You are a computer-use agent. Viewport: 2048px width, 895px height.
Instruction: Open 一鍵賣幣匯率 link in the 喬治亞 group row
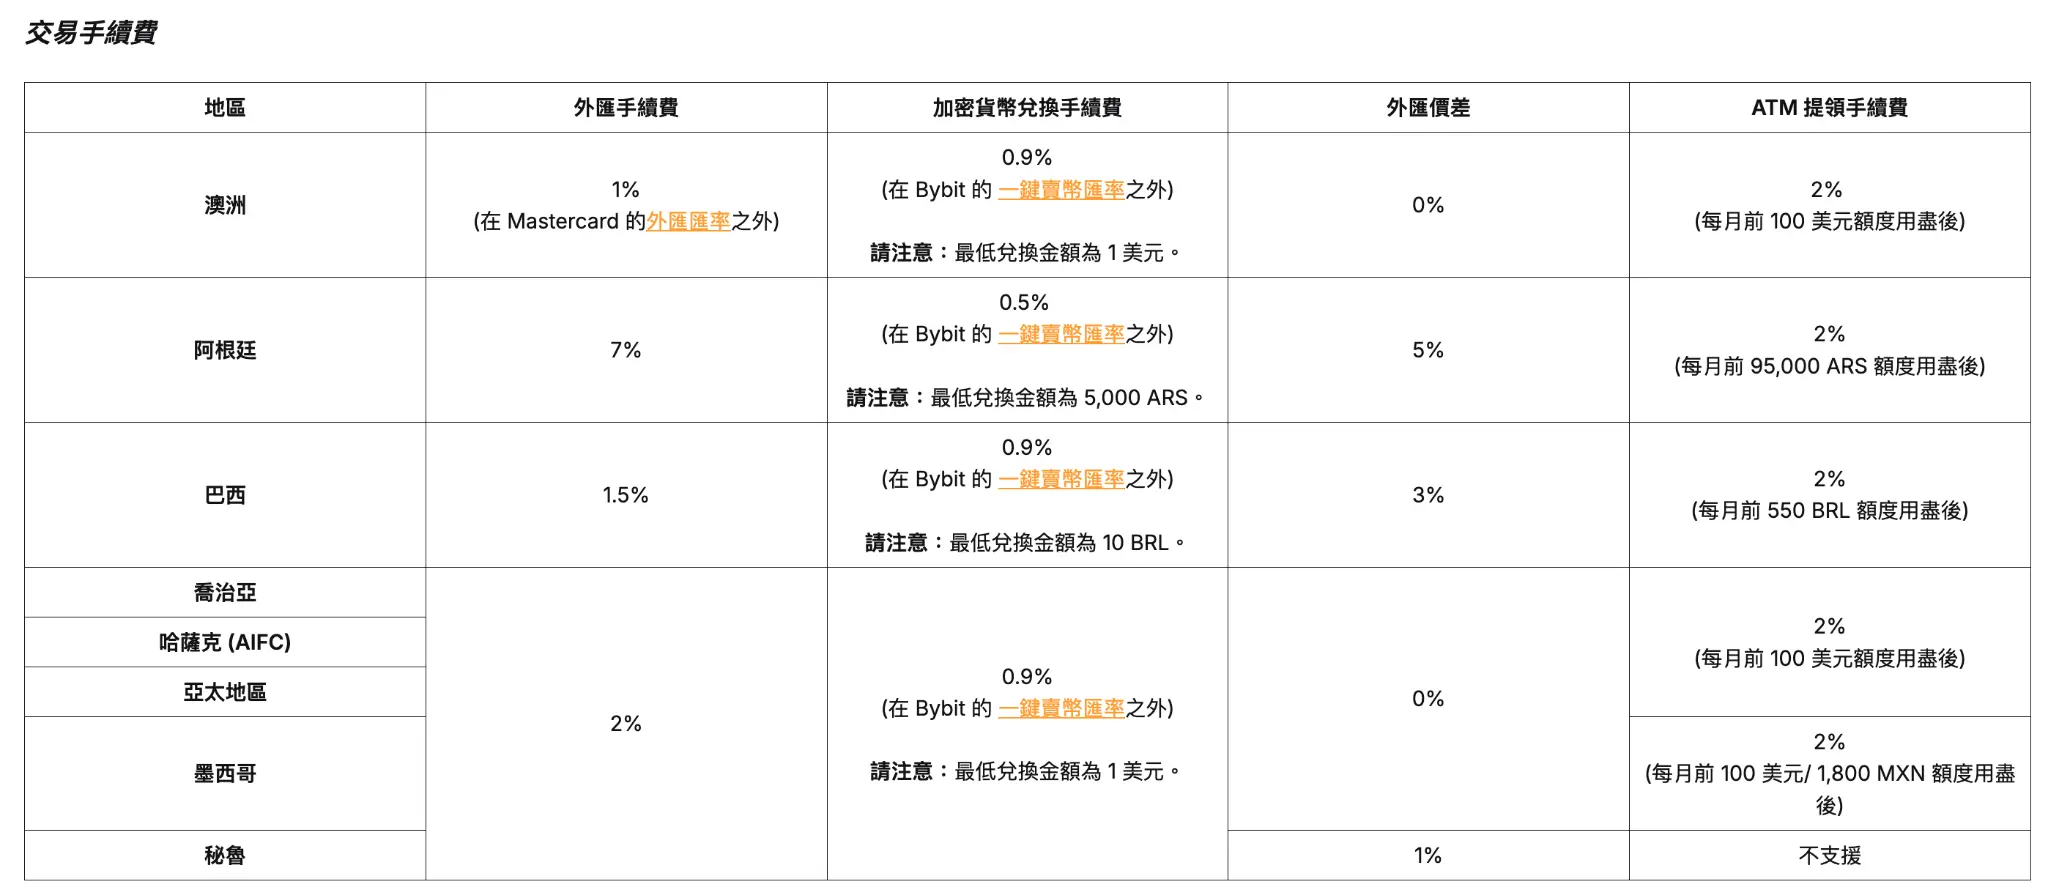point(1061,708)
